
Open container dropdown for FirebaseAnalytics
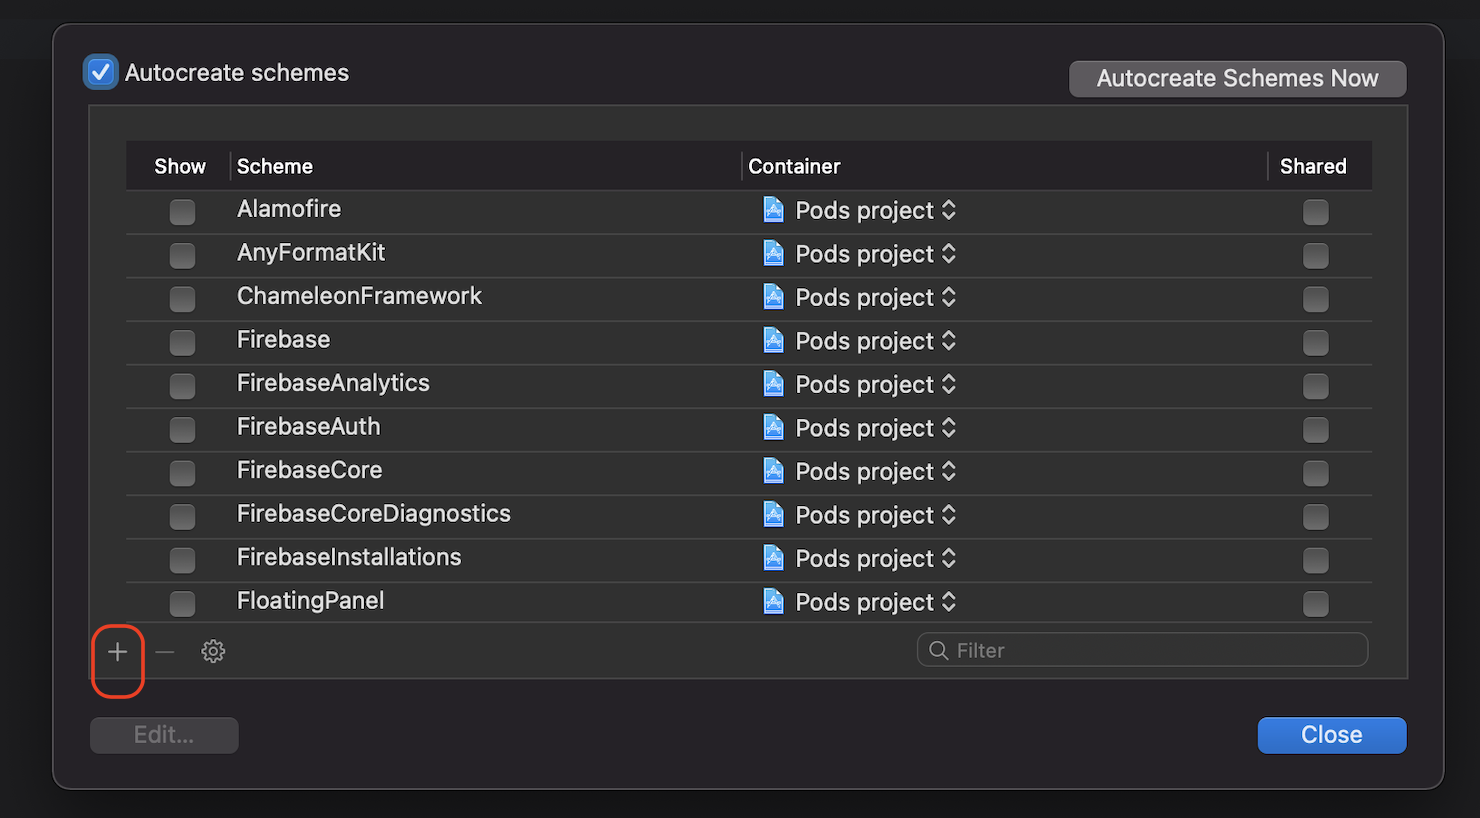click(860, 384)
